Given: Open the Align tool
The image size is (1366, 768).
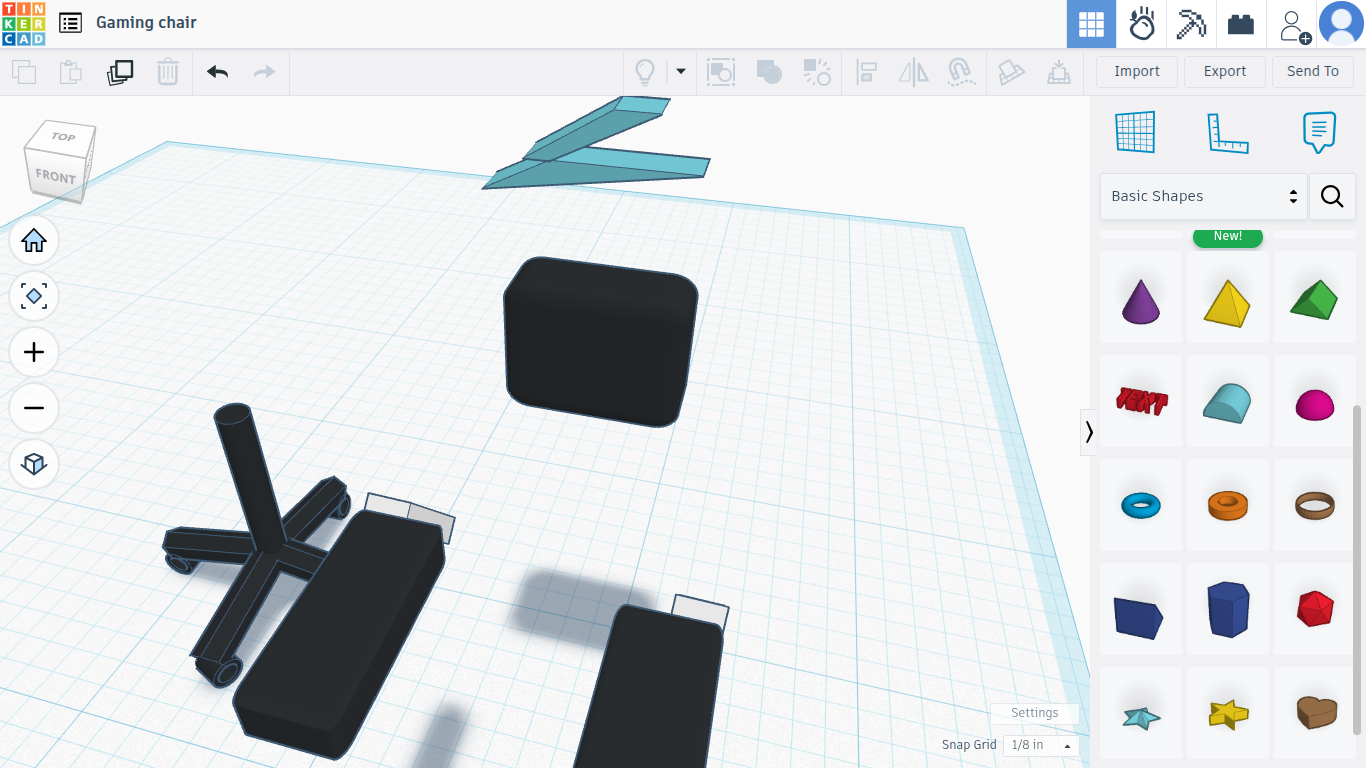Looking at the screenshot, I should pyautogui.click(x=866, y=72).
